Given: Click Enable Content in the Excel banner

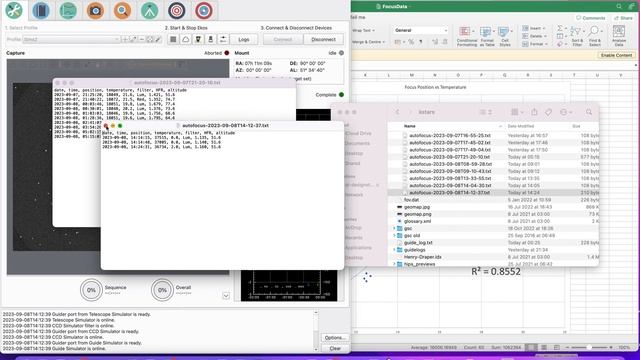Looking at the screenshot, I should coord(616,55).
